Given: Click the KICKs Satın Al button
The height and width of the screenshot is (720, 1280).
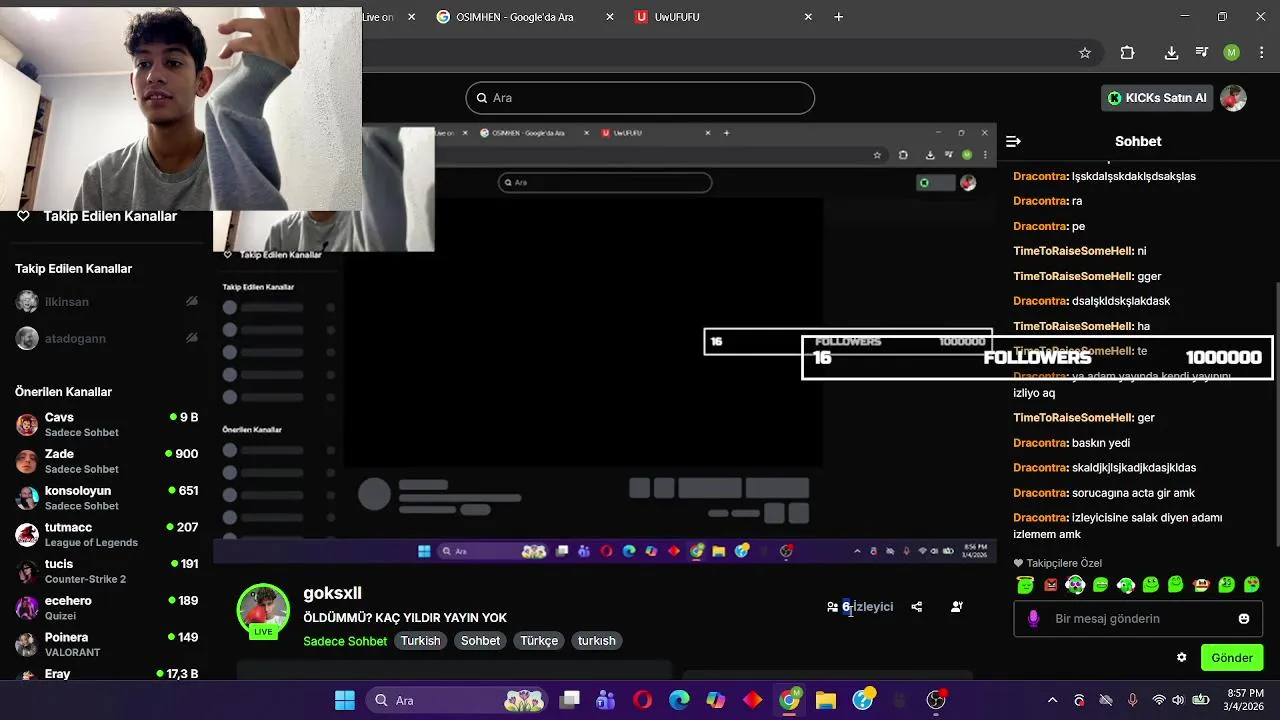Looking at the screenshot, I should (1157, 98).
